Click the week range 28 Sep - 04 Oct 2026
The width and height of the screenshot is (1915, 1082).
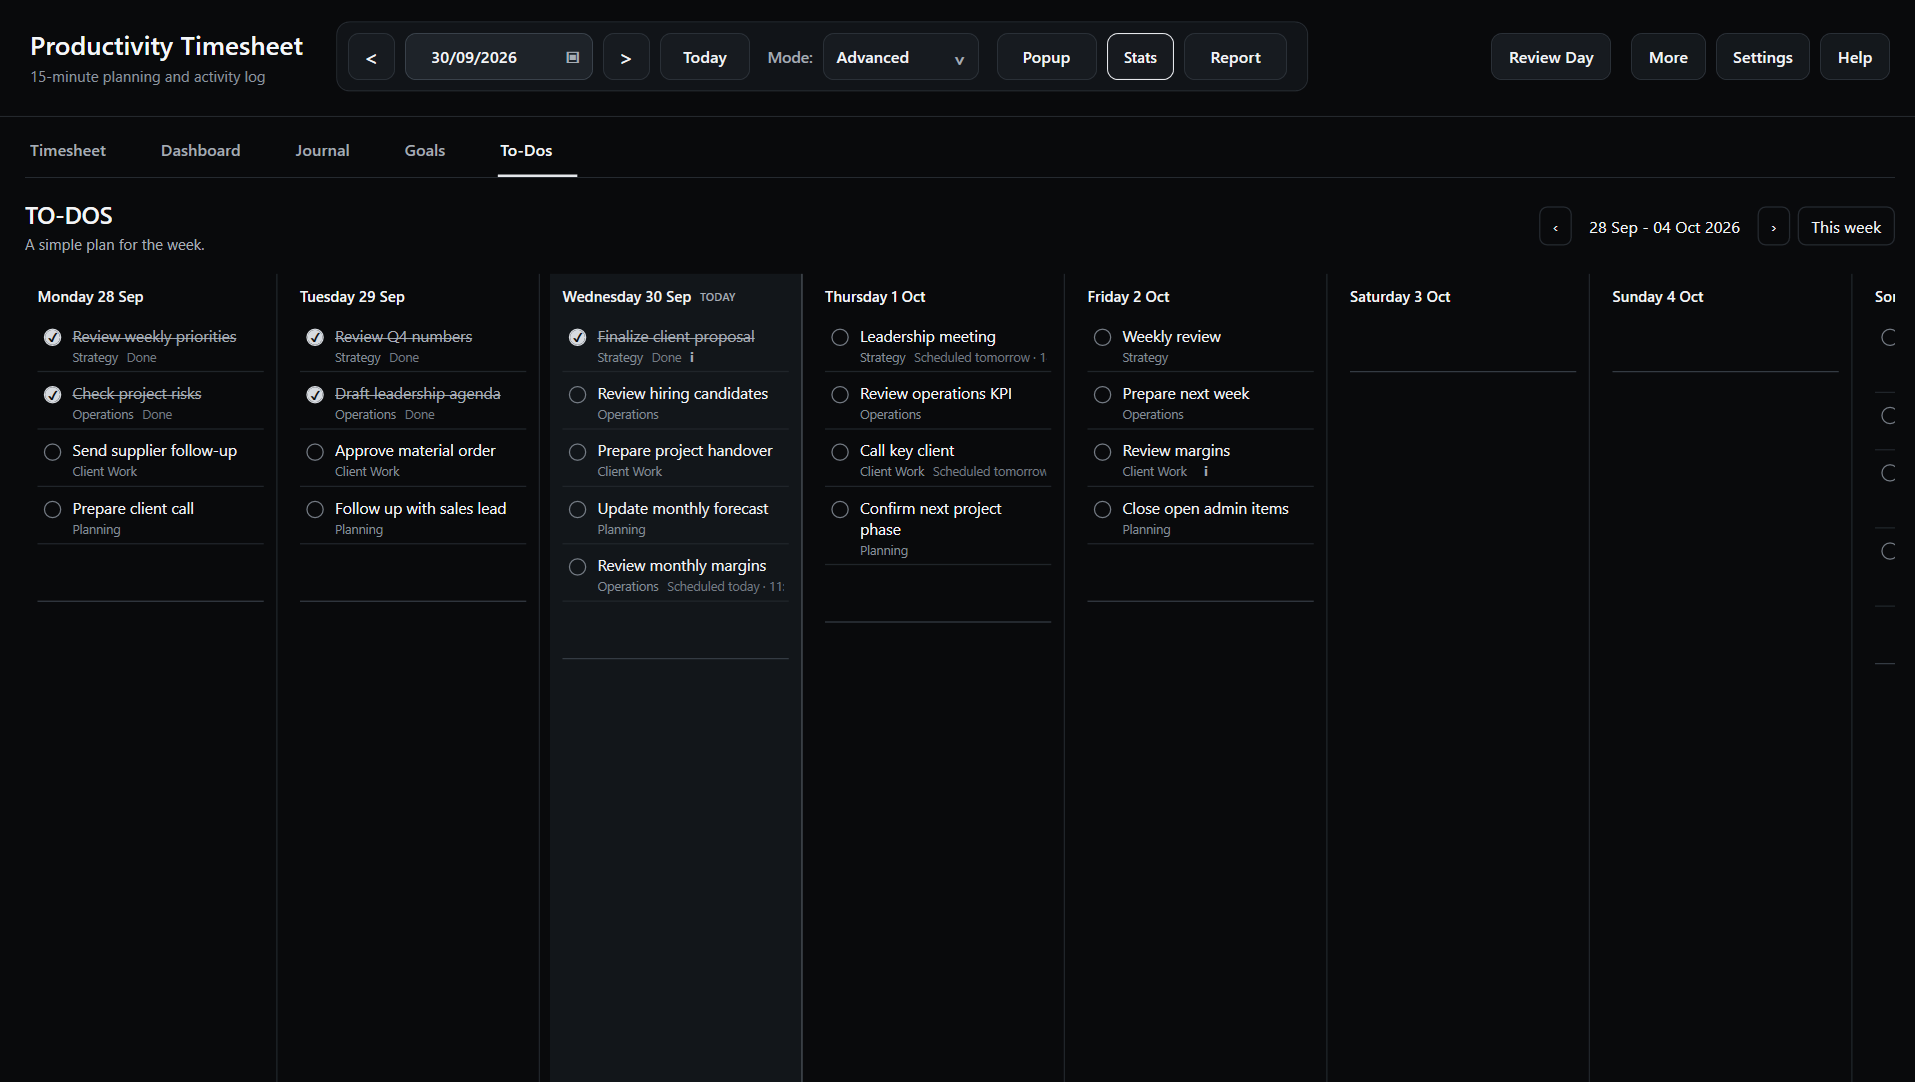pos(1664,227)
